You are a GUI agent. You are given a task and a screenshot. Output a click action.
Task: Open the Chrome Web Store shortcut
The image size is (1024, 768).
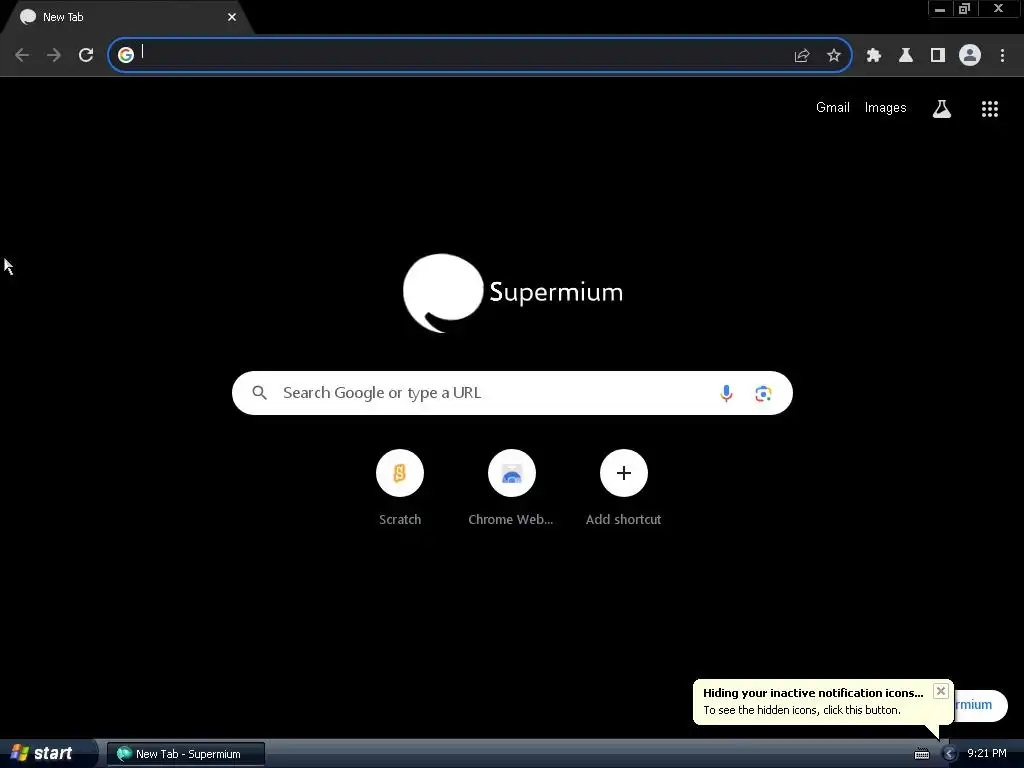point(511,487)
